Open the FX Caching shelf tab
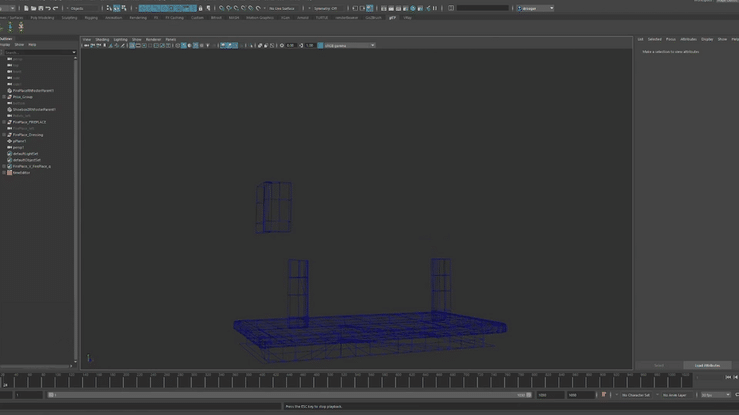Image resolution: width=739 pixels, height=415 pixels. point(174,17)
